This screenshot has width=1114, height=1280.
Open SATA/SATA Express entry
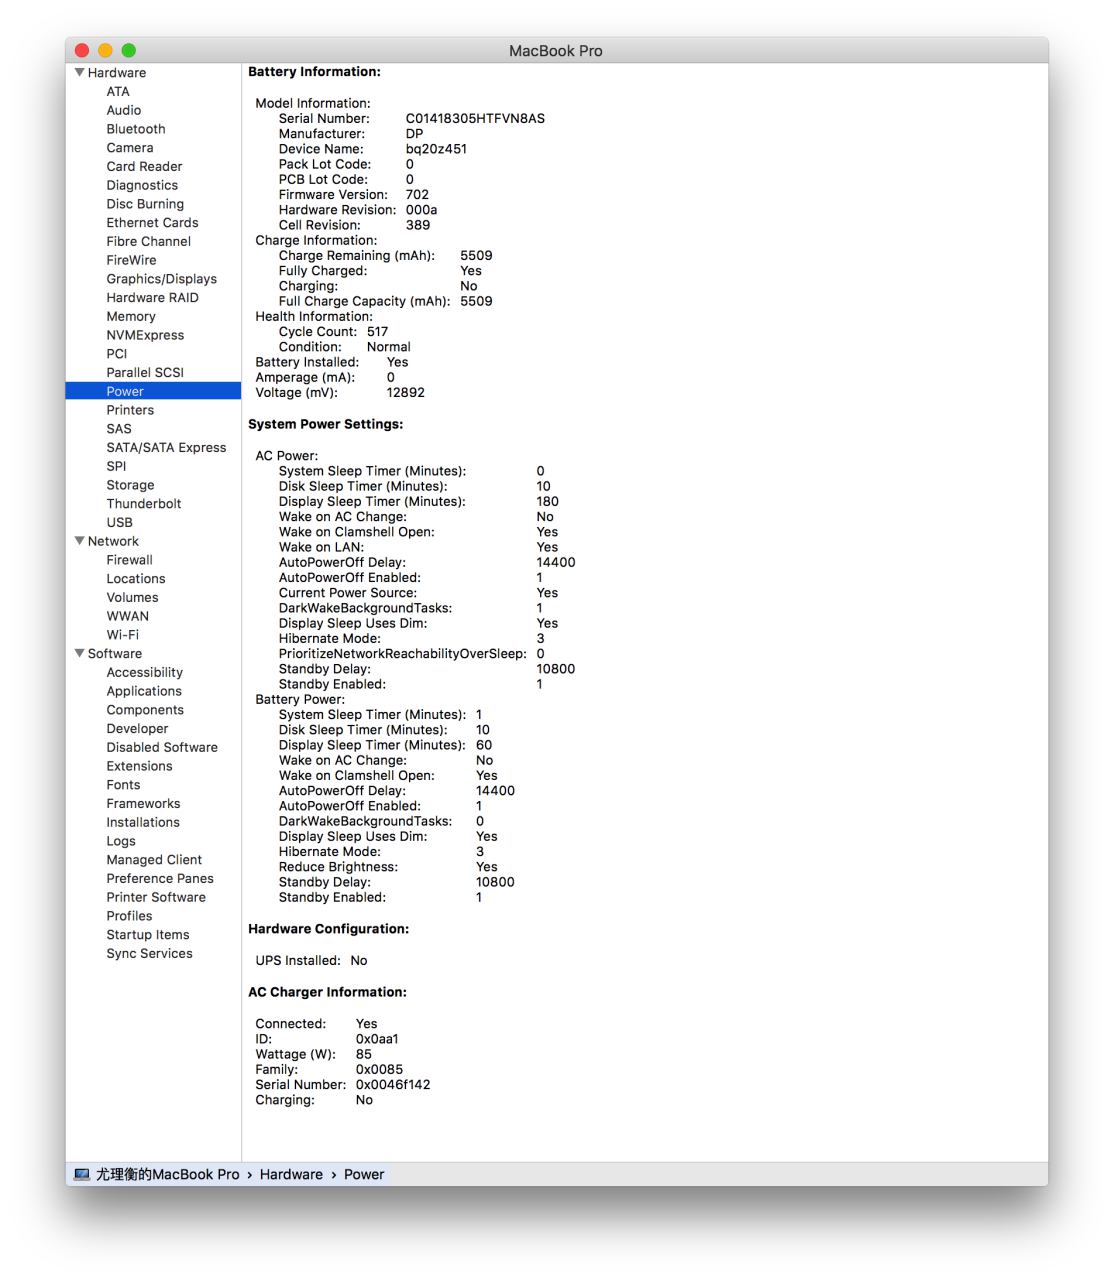[166, 447]
